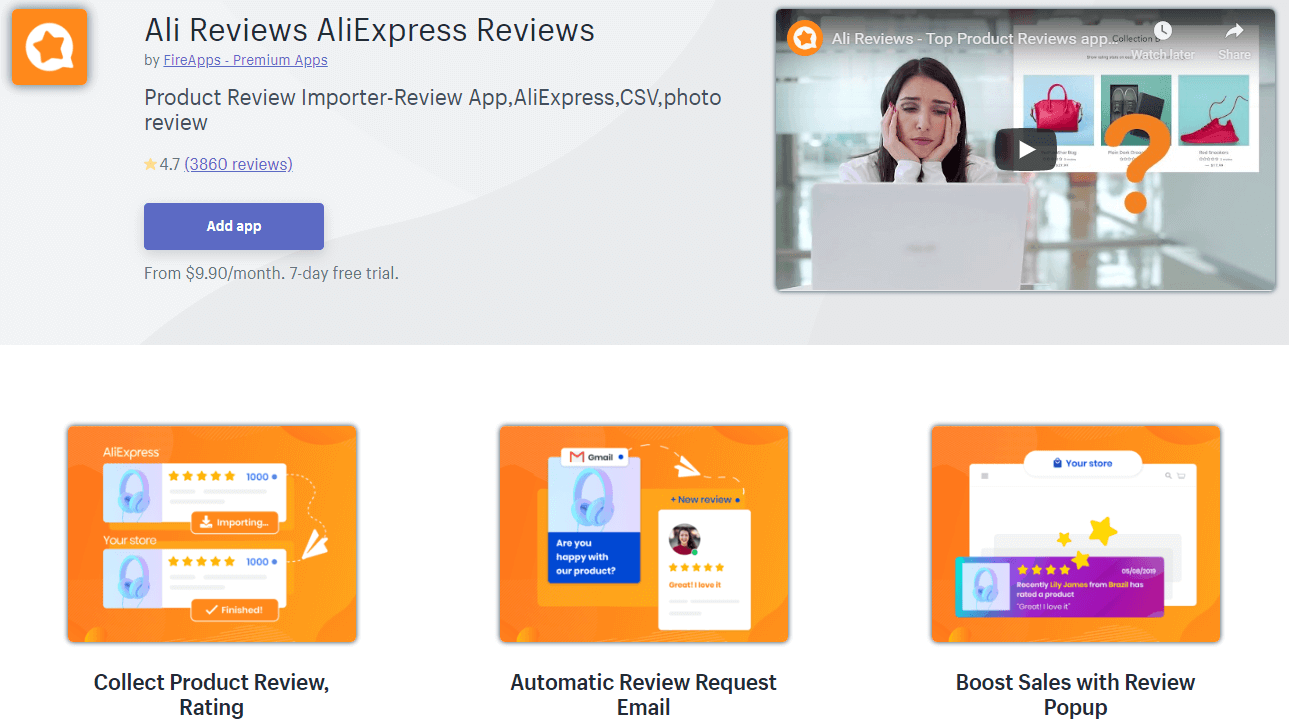Open FireApps - Premium Apps developer link

pos(245,60)
